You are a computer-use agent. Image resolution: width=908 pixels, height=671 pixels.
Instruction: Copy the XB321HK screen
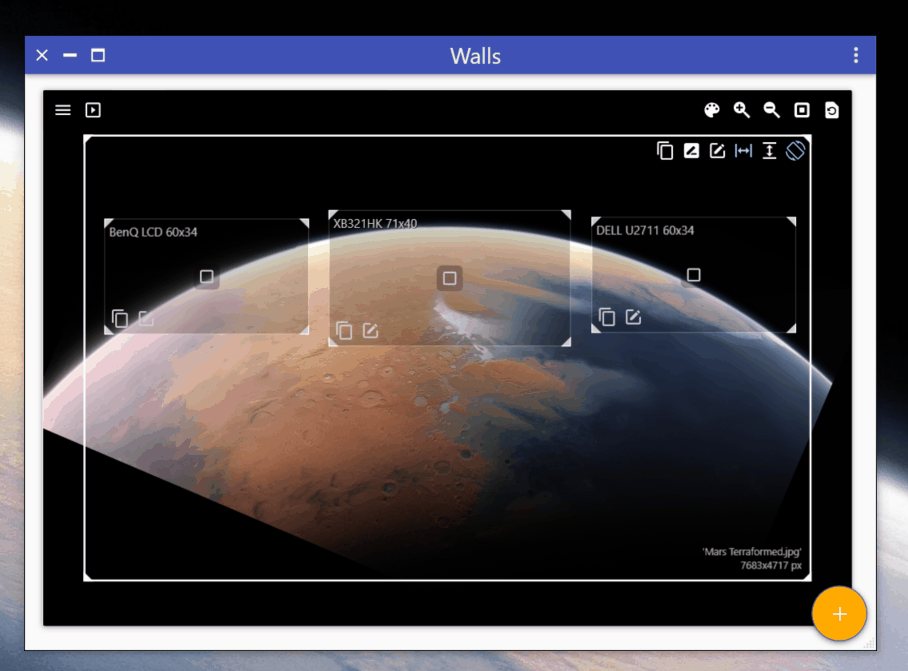click(344, 331)
